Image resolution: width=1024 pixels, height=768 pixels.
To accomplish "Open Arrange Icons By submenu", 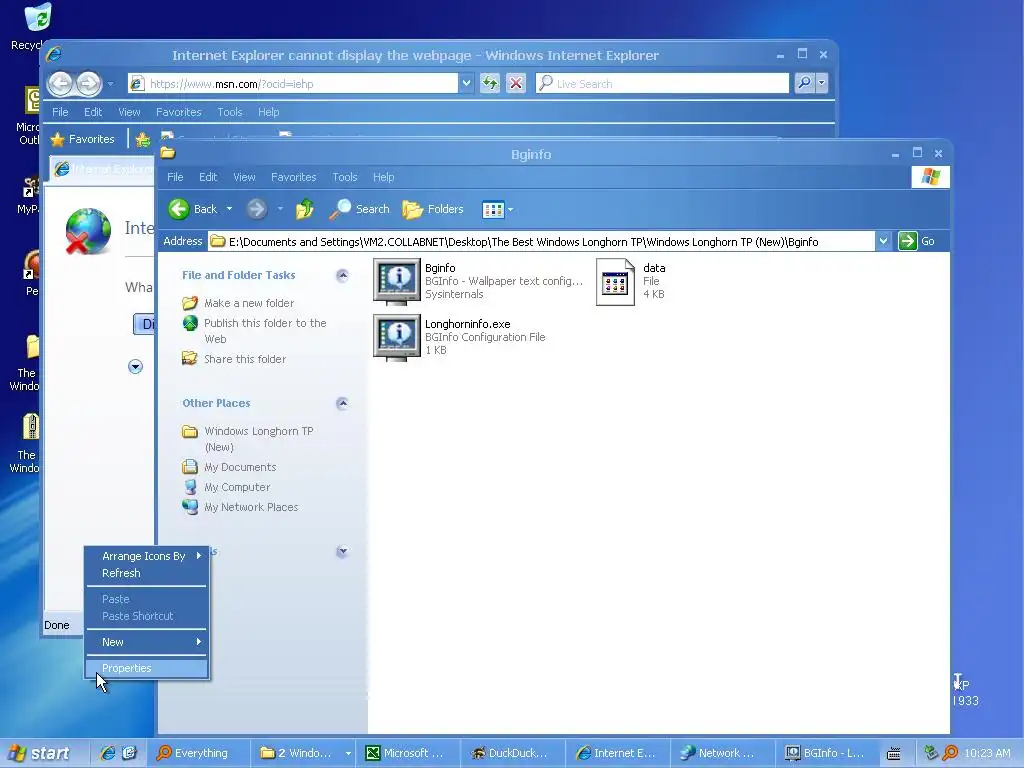I will (x=147, y=556).
